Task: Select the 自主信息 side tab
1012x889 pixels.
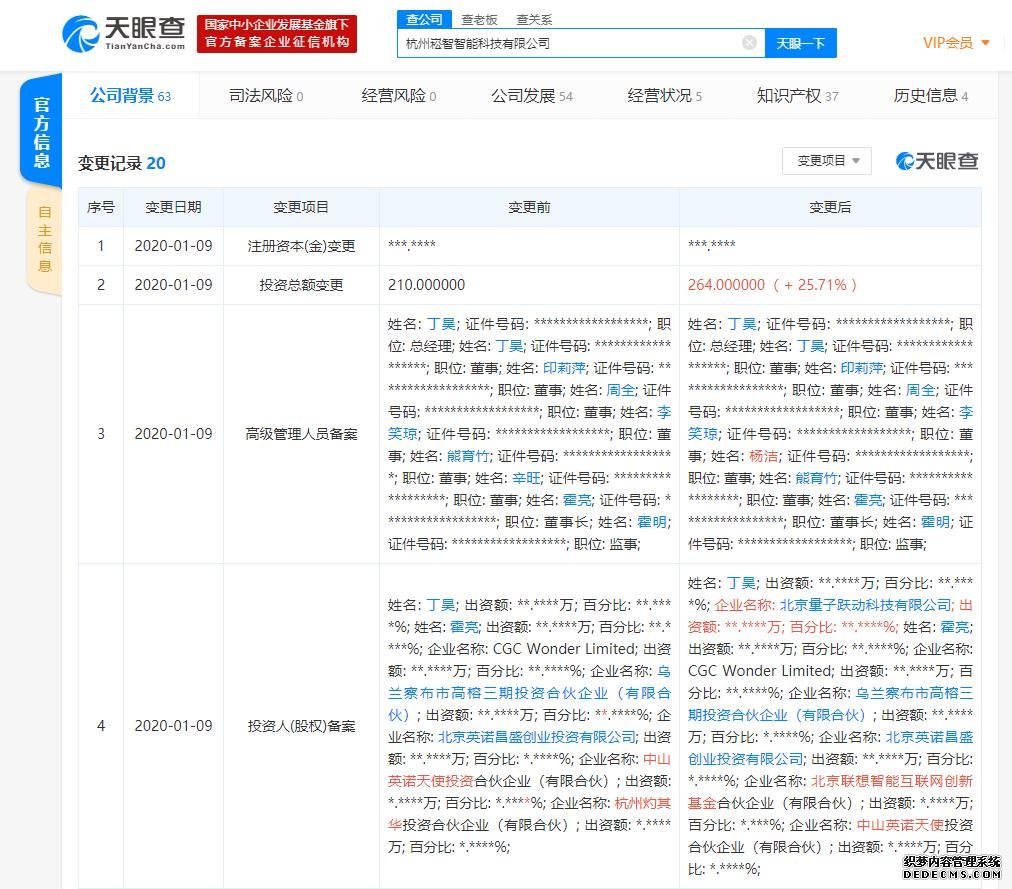Action: 44,239
